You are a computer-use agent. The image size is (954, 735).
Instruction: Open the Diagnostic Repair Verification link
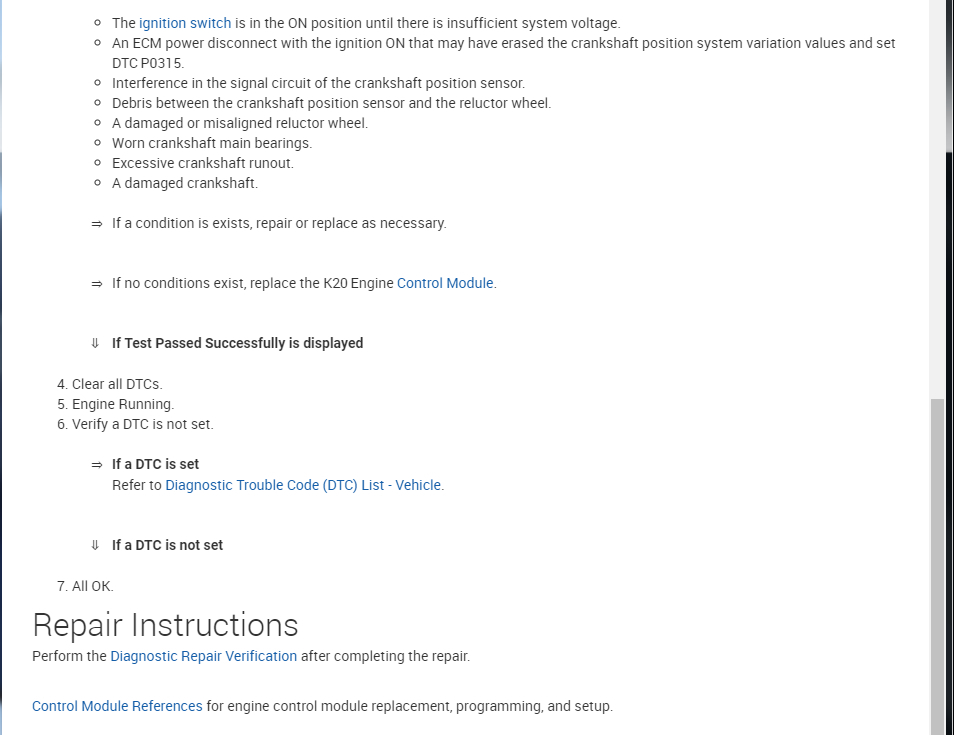203,656
